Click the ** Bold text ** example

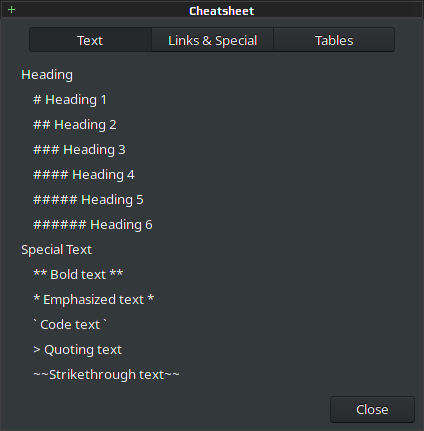pyautogui.click(x=78, y=275)
